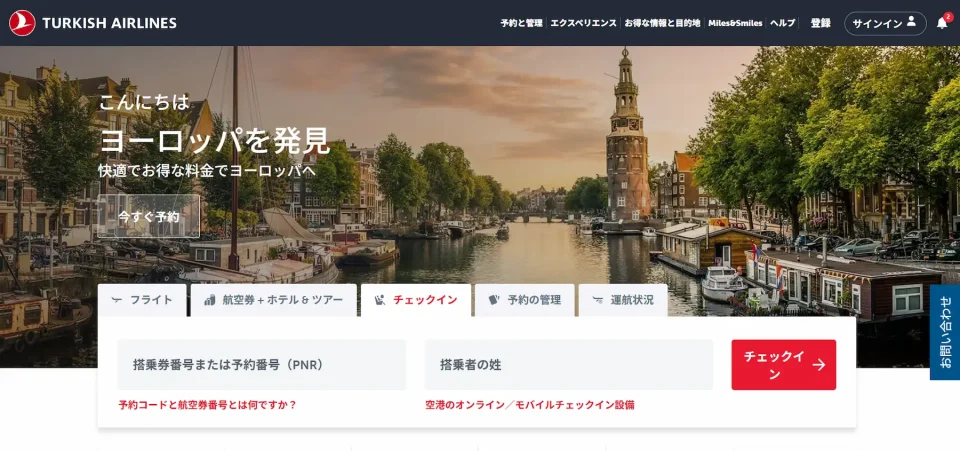Click the こんにちは greeting text
The image size is (960, 451).
click(144, 102)
